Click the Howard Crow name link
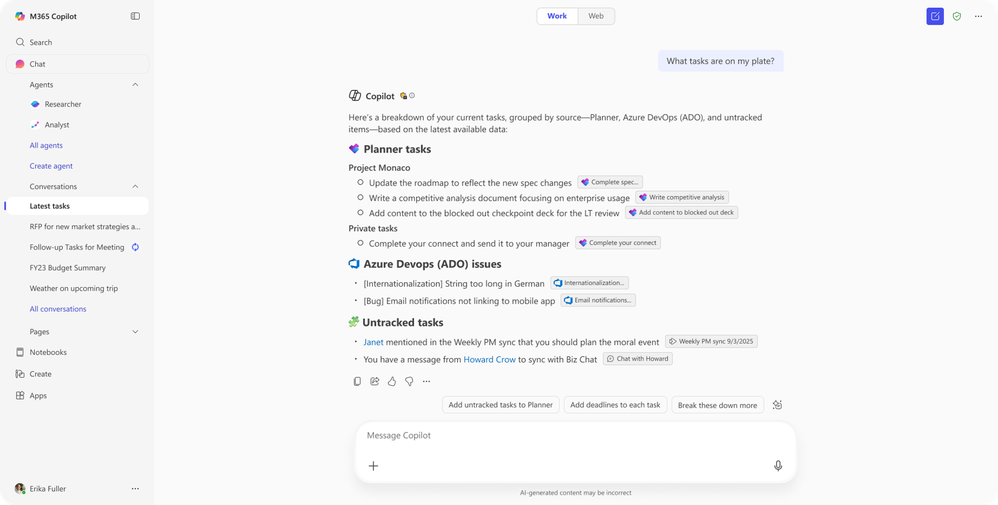 pos(489,359)
